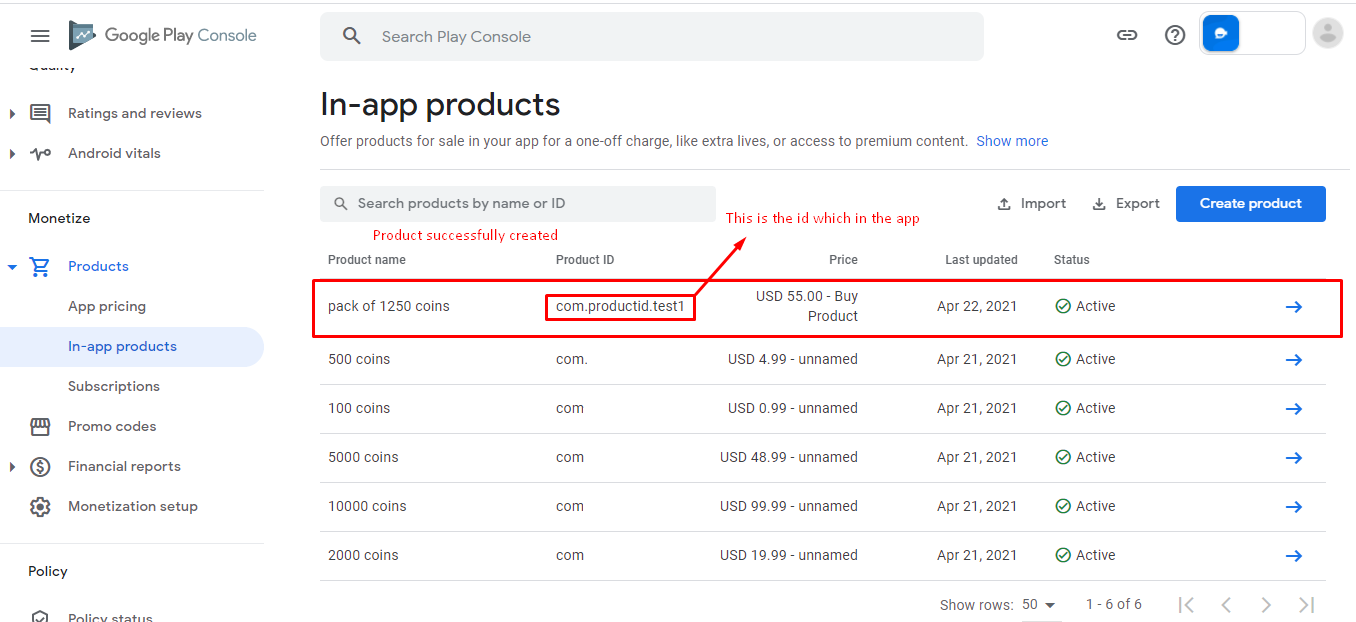The width and height of the screenshot is (1356, 622).
Task: Select App pricing in sidebar
Action: tap(107, 306)
